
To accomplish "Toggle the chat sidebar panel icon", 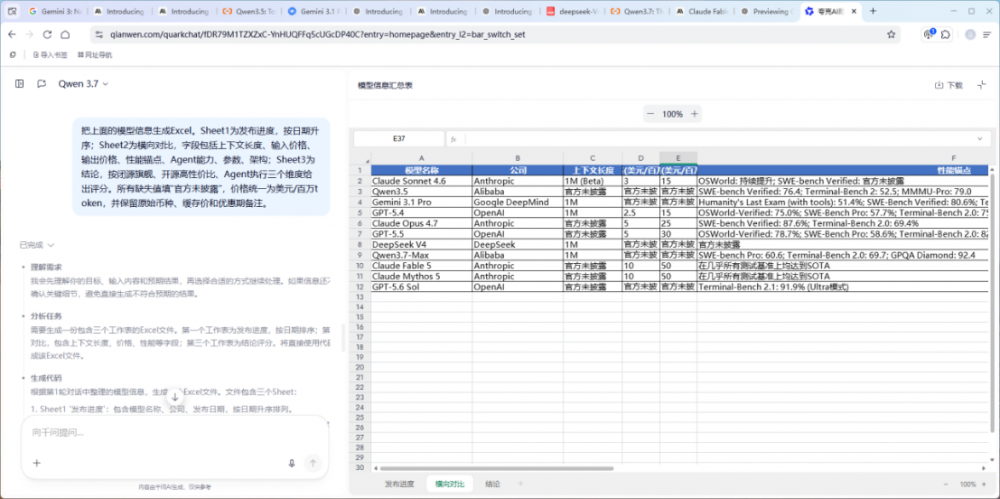I will [20, 84].
